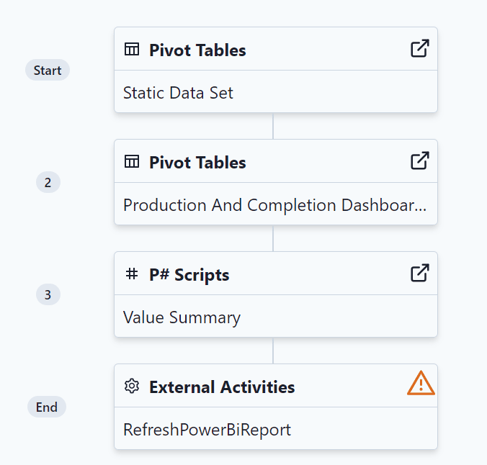Select the second Pivot Tables header title

[x=197, y=162]
